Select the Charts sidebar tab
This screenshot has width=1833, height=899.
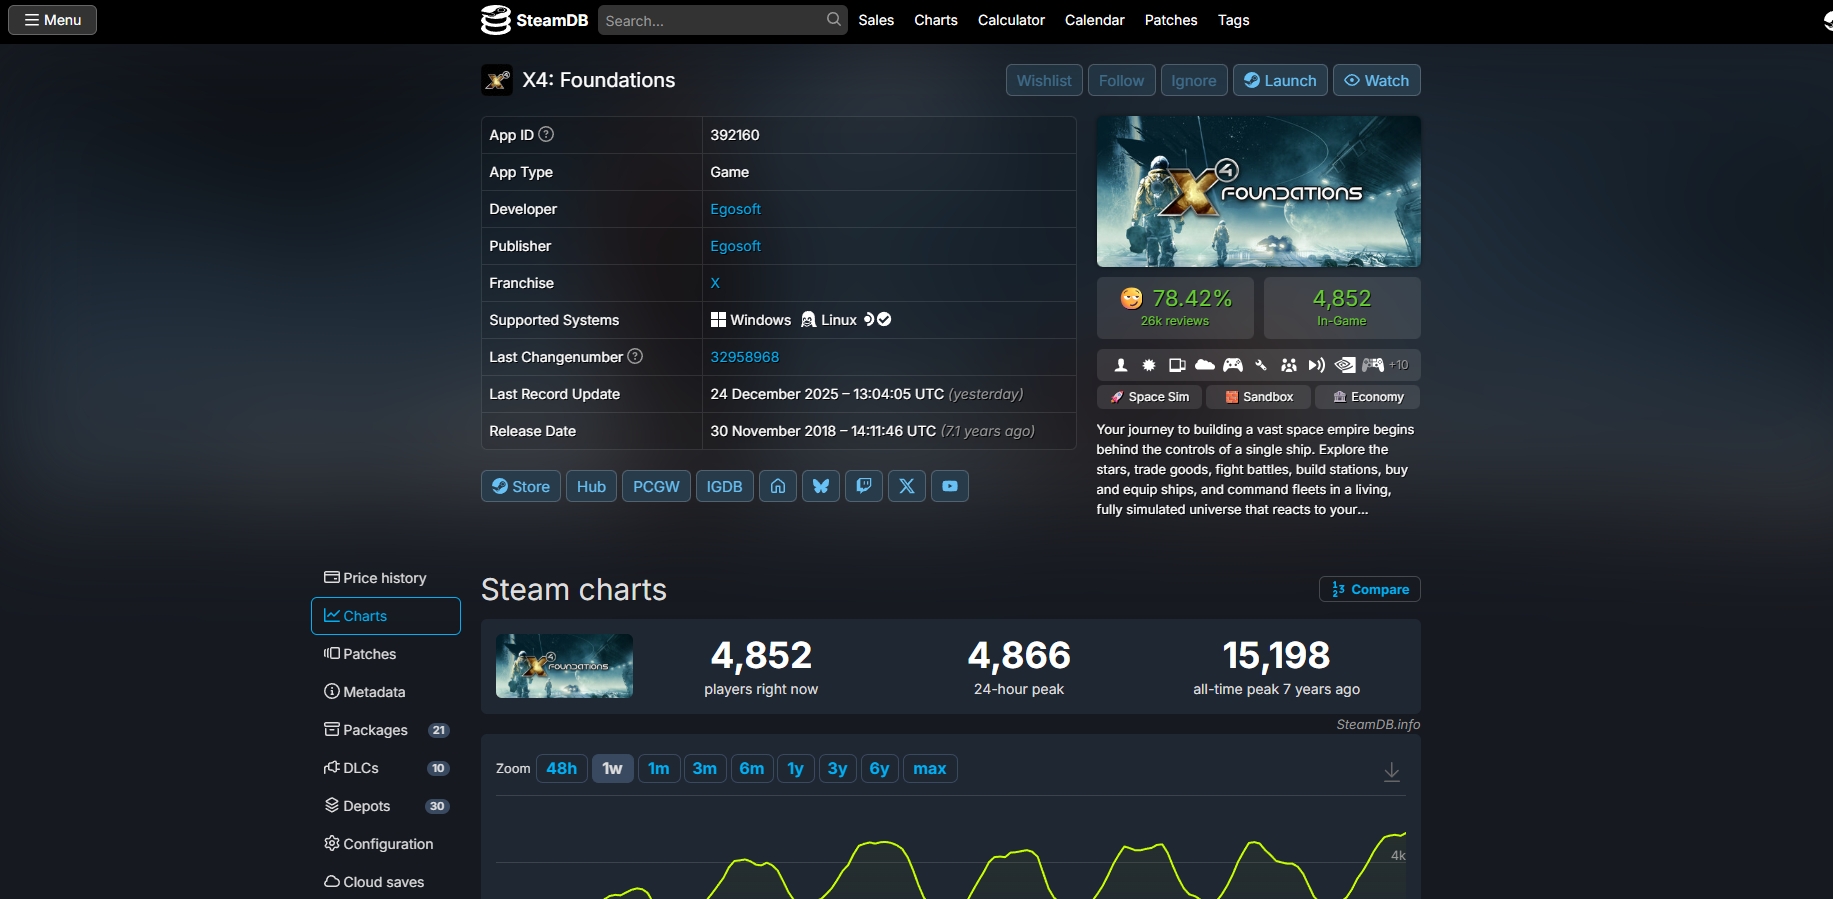click(386, 616)
